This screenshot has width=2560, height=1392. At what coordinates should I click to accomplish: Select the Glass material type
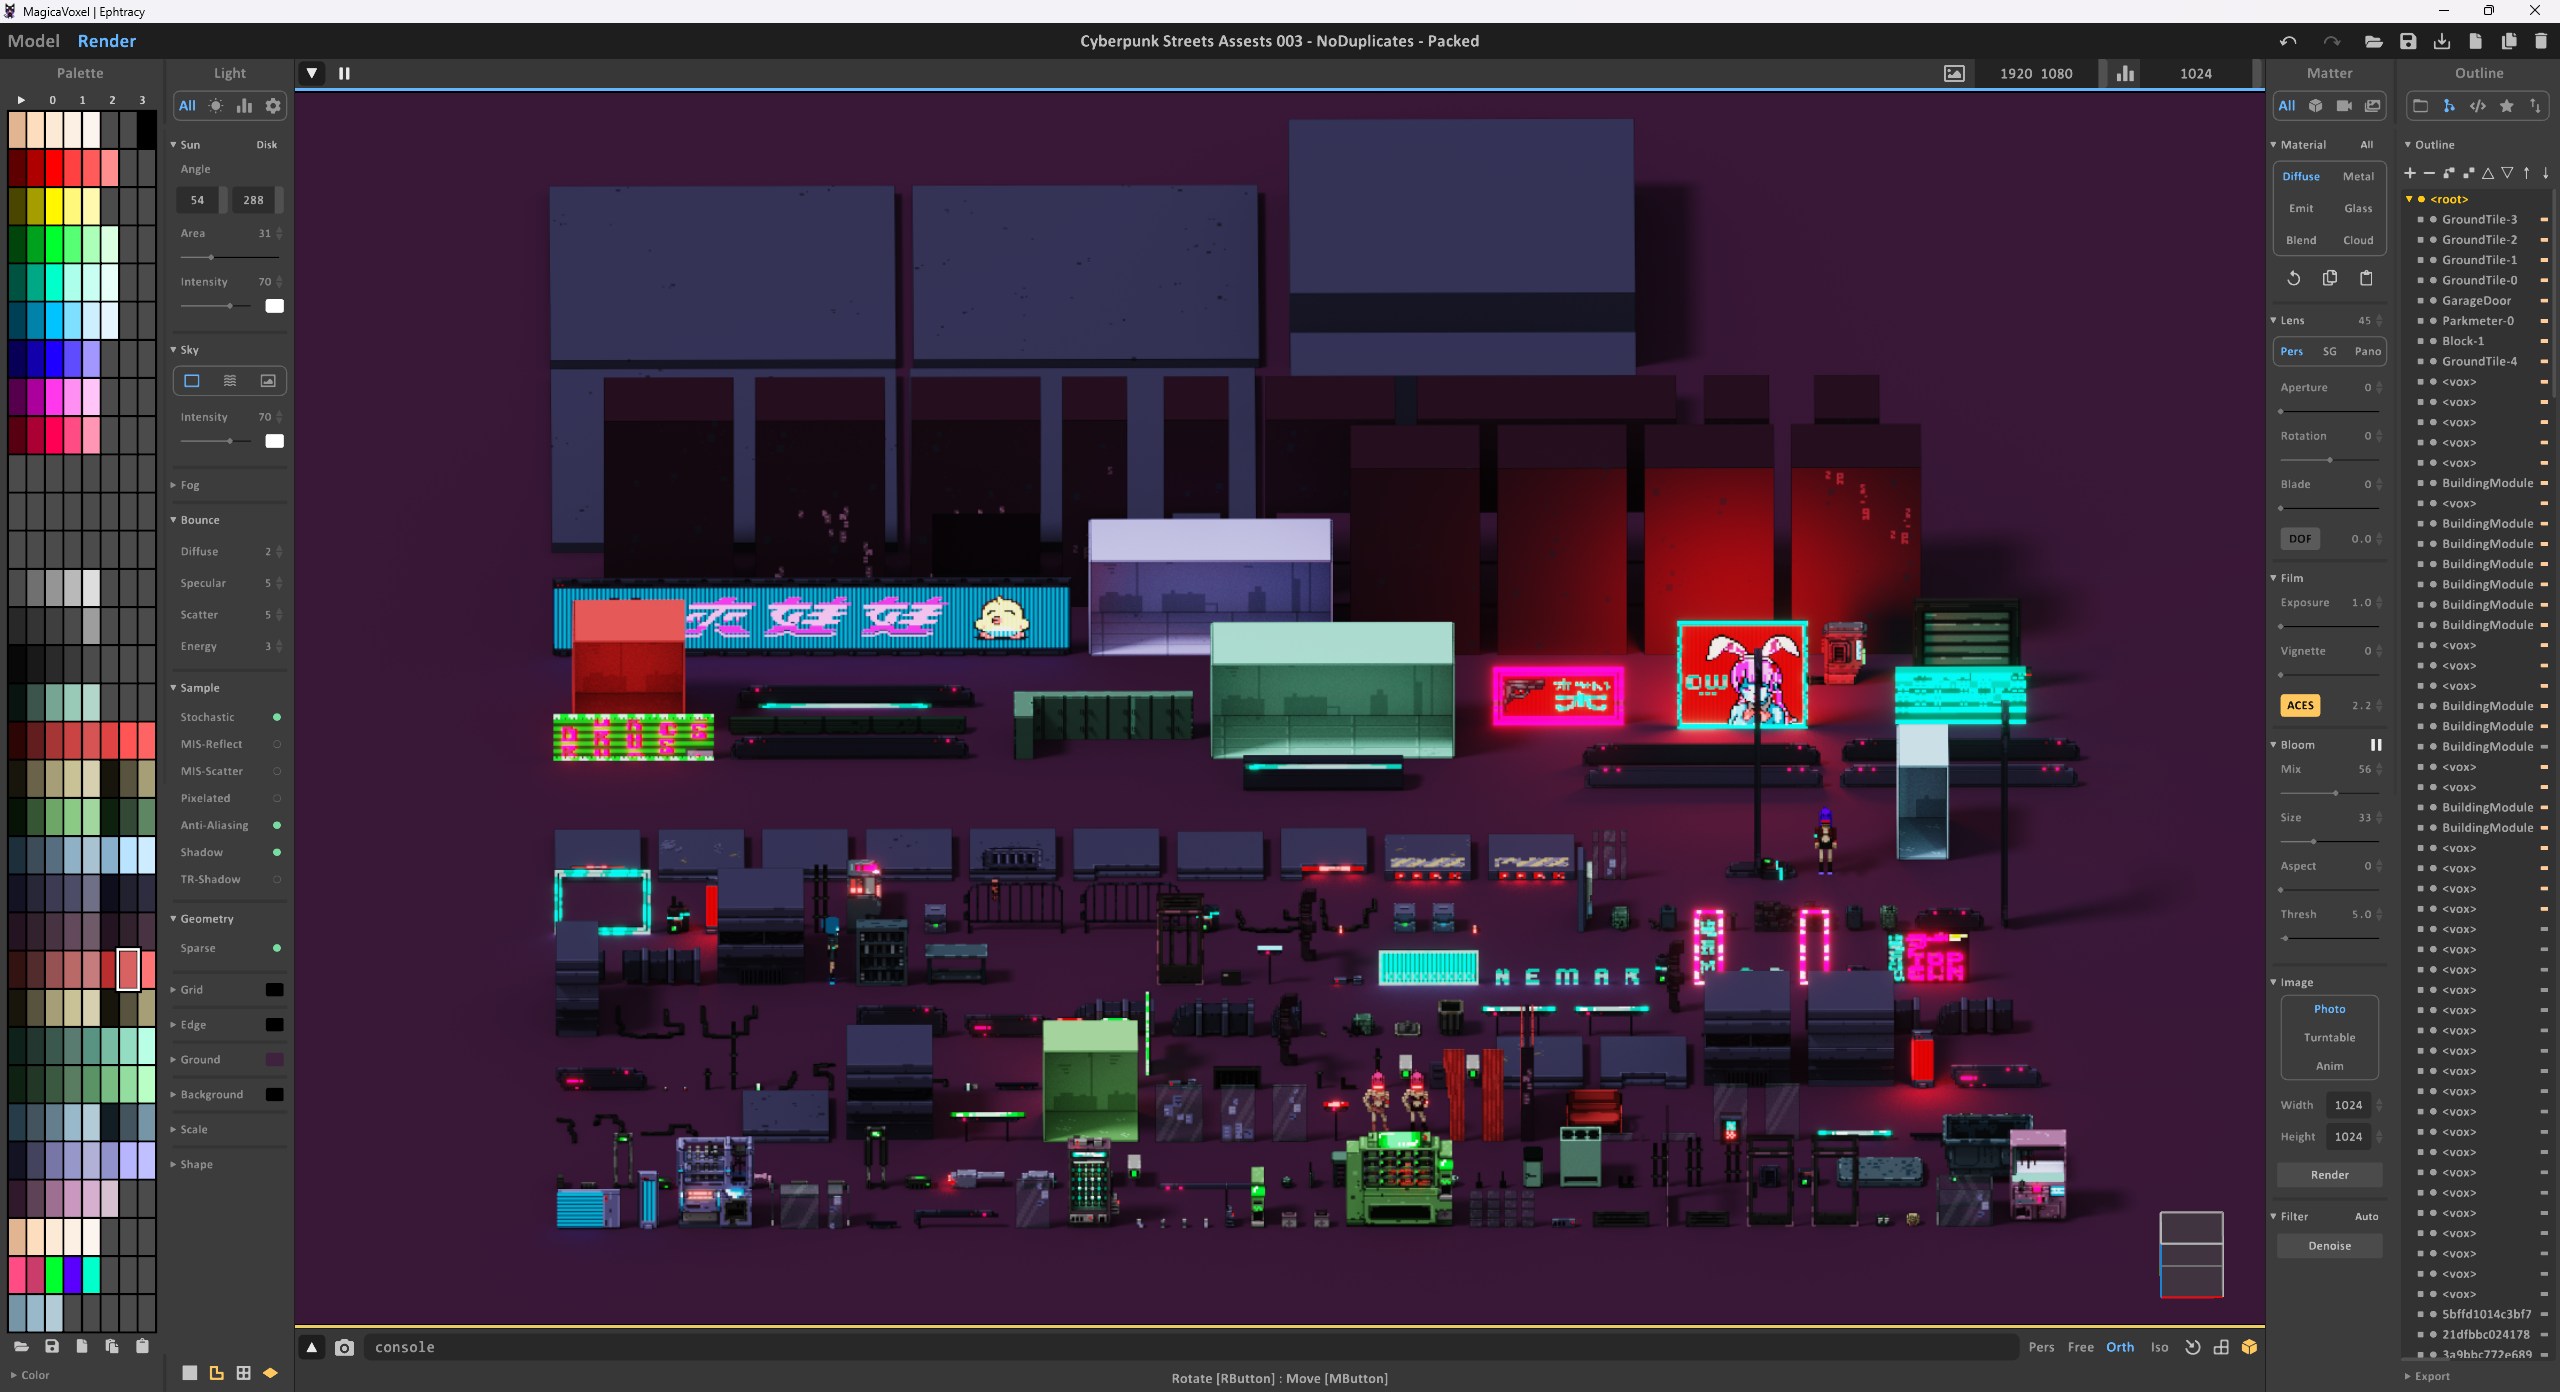click(2358, 208)
